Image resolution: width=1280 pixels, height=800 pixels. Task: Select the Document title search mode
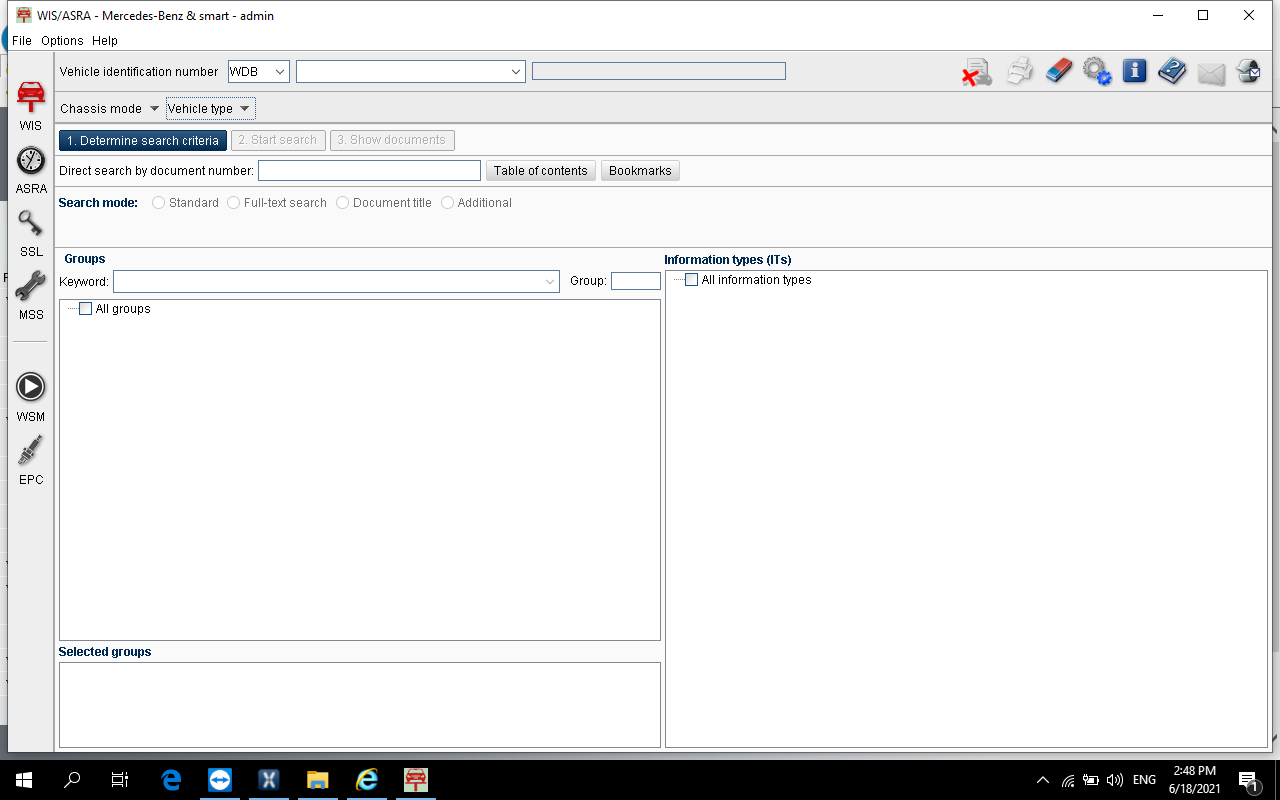tap(343, 203)
